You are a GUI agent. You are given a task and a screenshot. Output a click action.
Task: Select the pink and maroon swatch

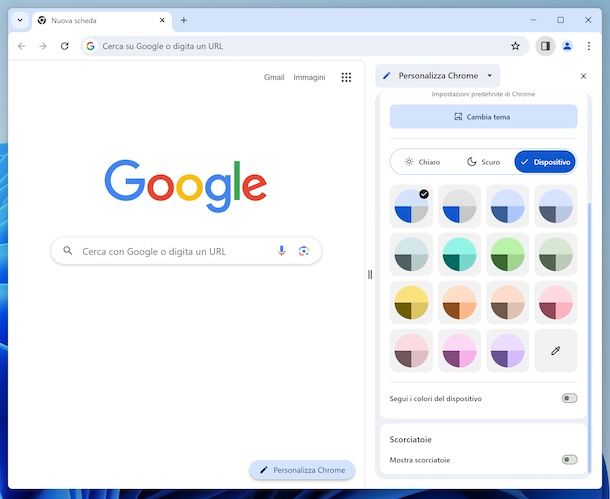pyautogui.click(x=556, y=303)
